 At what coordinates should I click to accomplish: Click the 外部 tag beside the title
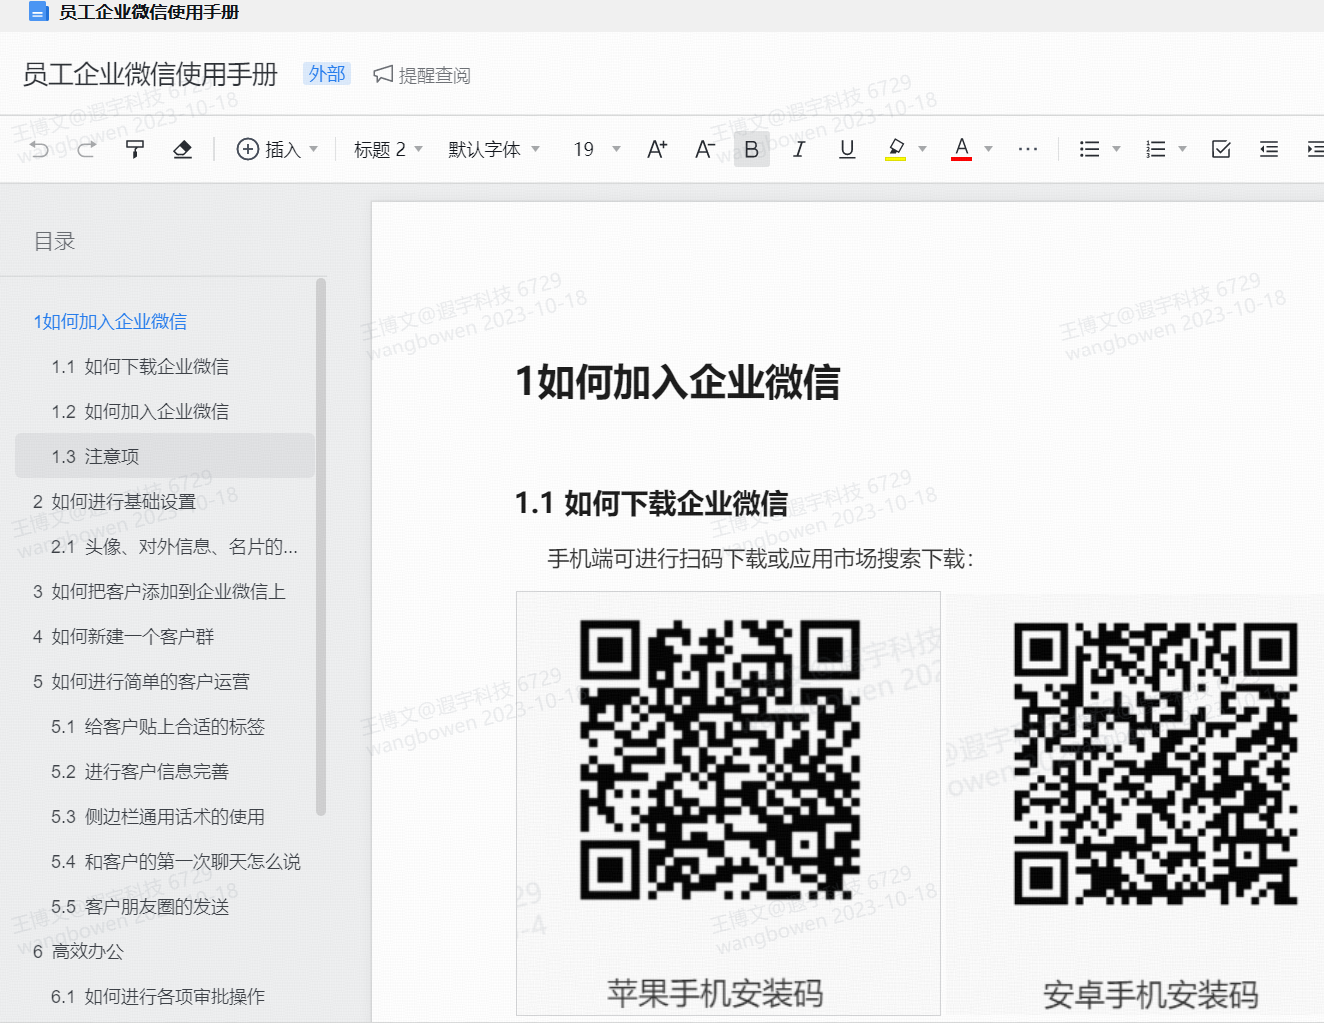pyautogui.click(x=327, y=74)
